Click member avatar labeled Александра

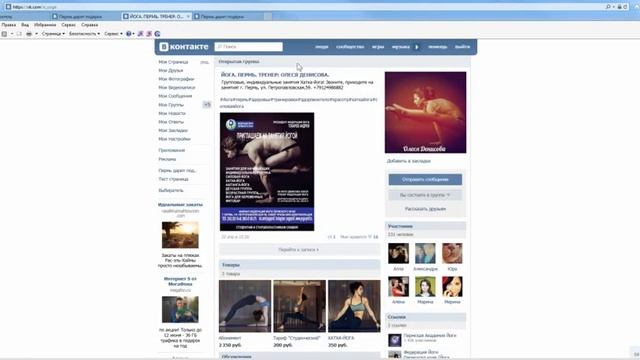pos(425,253)
